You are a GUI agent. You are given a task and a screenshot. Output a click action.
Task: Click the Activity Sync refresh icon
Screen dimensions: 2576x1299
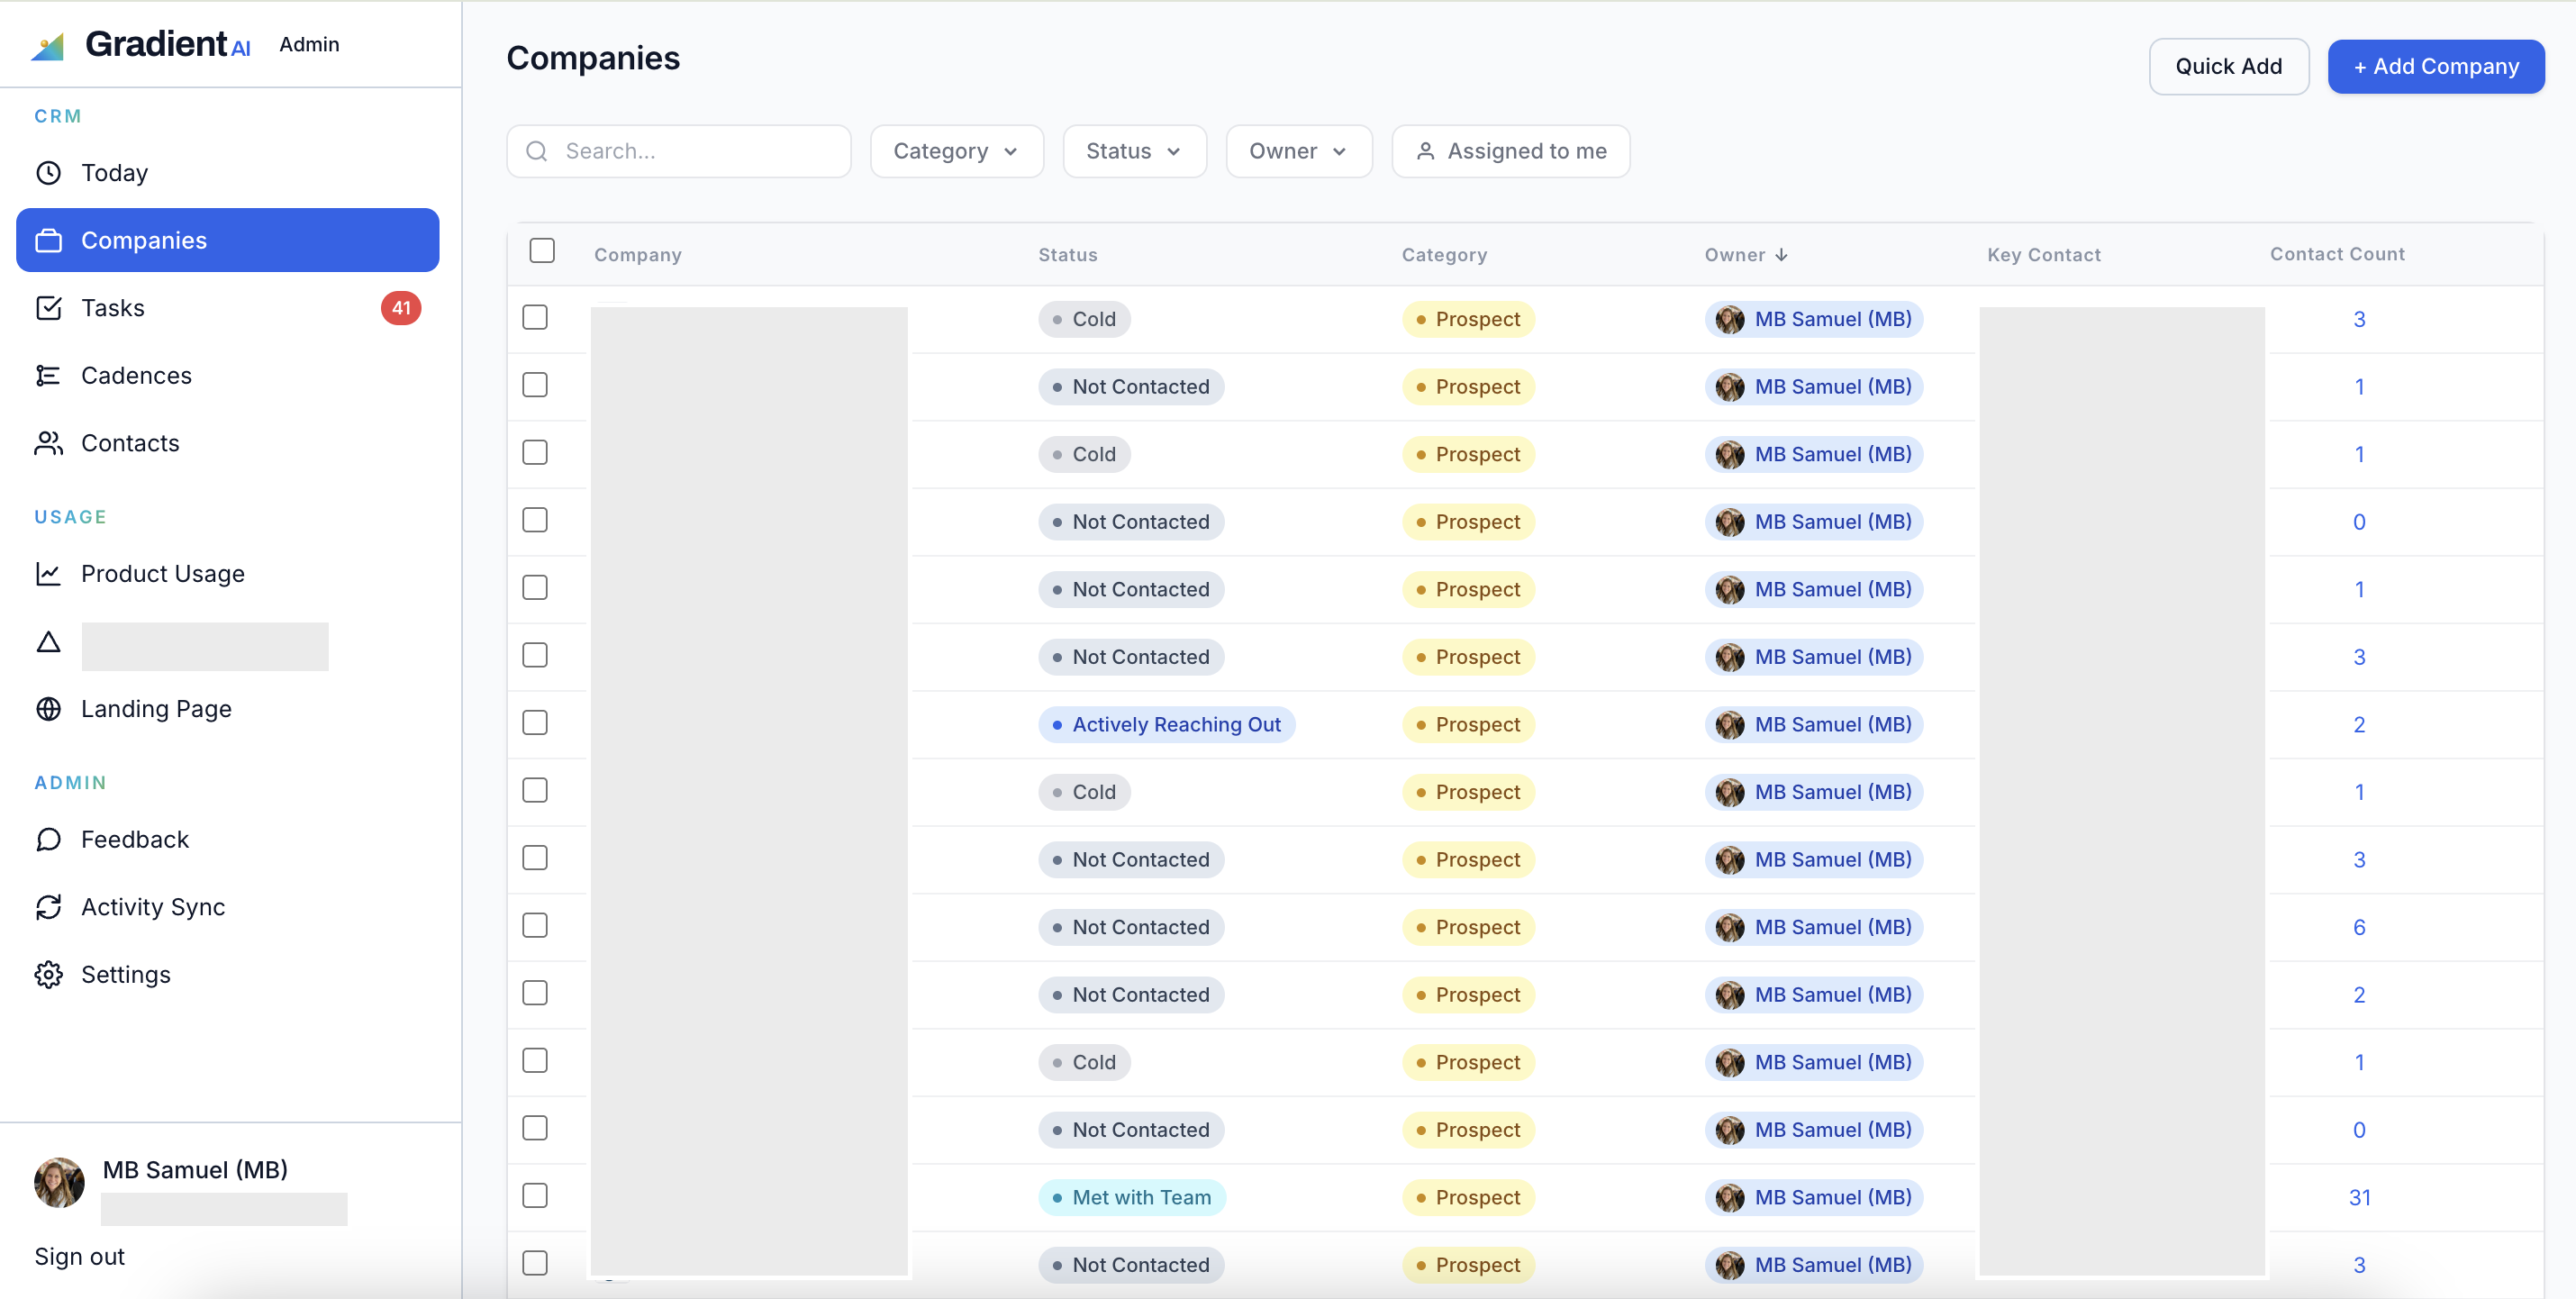click(48, 907)
